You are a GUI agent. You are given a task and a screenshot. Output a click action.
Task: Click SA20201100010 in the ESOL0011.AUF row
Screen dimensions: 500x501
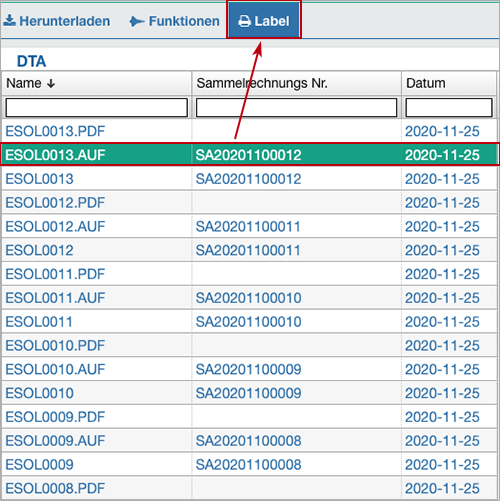[x=248, y=298]
